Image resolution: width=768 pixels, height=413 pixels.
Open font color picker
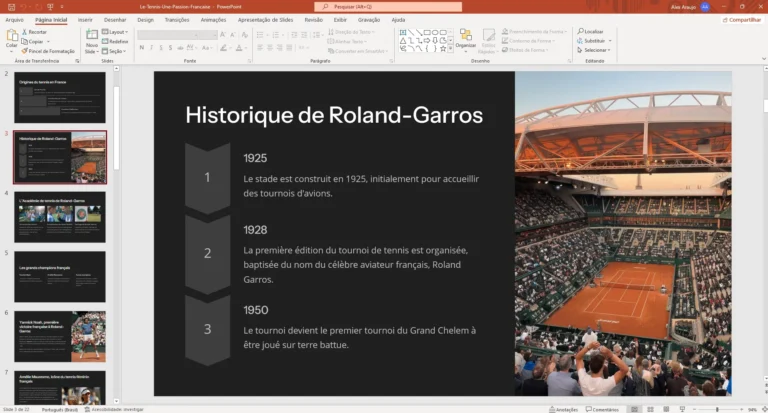(x=239, y=48)
